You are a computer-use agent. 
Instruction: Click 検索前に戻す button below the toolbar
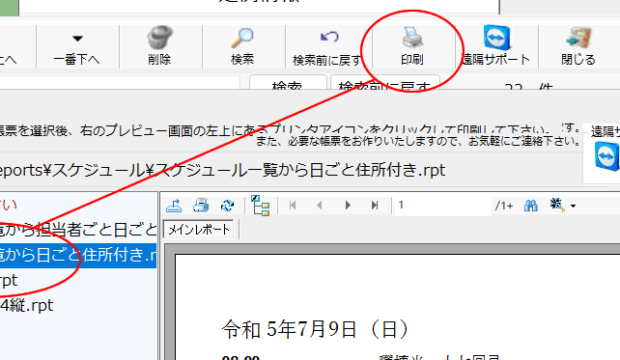(385, 83)
